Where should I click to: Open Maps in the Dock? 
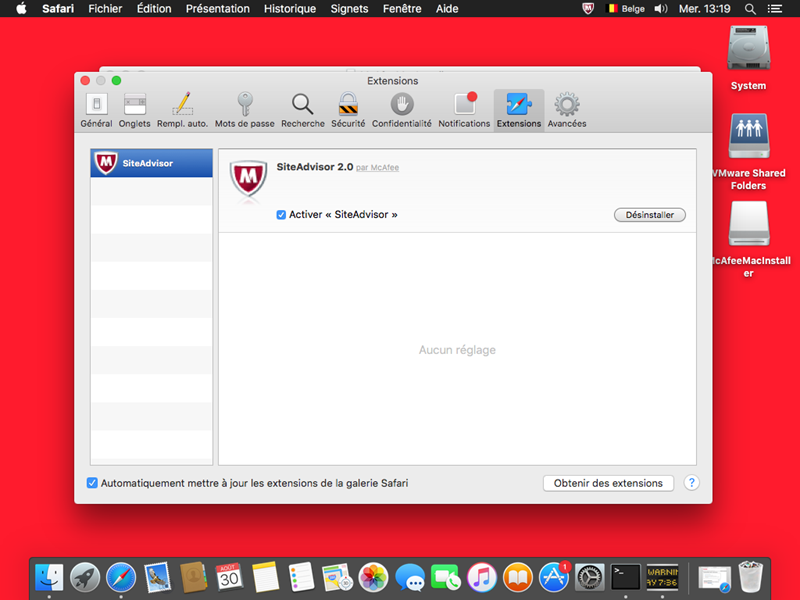coord(337,578)
